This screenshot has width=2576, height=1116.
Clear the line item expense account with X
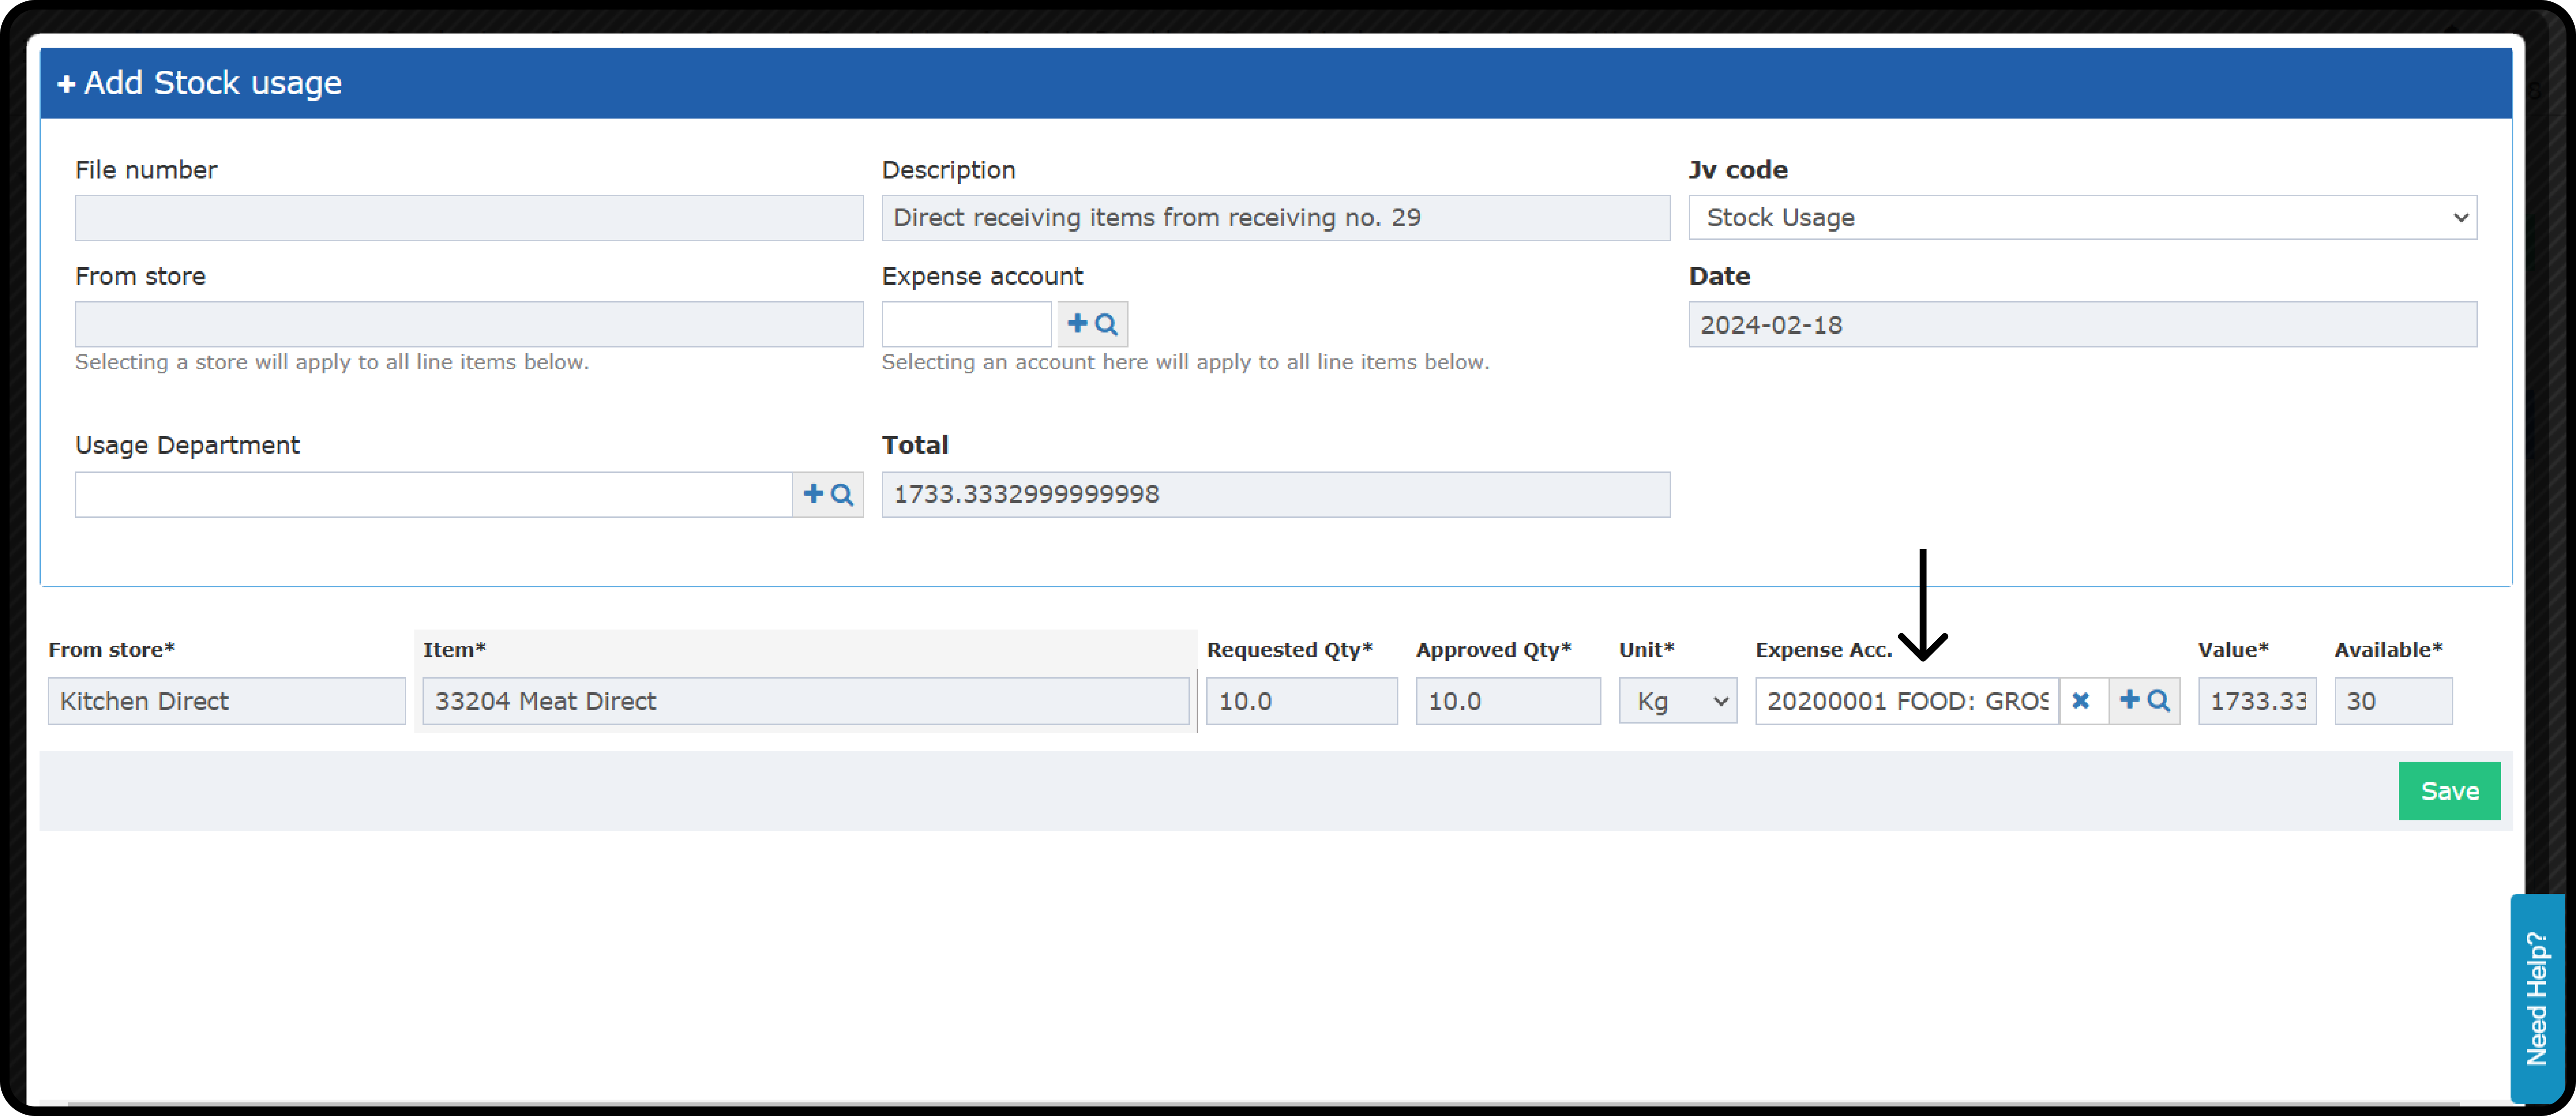pyautogui.click(x=2081, y=701)
